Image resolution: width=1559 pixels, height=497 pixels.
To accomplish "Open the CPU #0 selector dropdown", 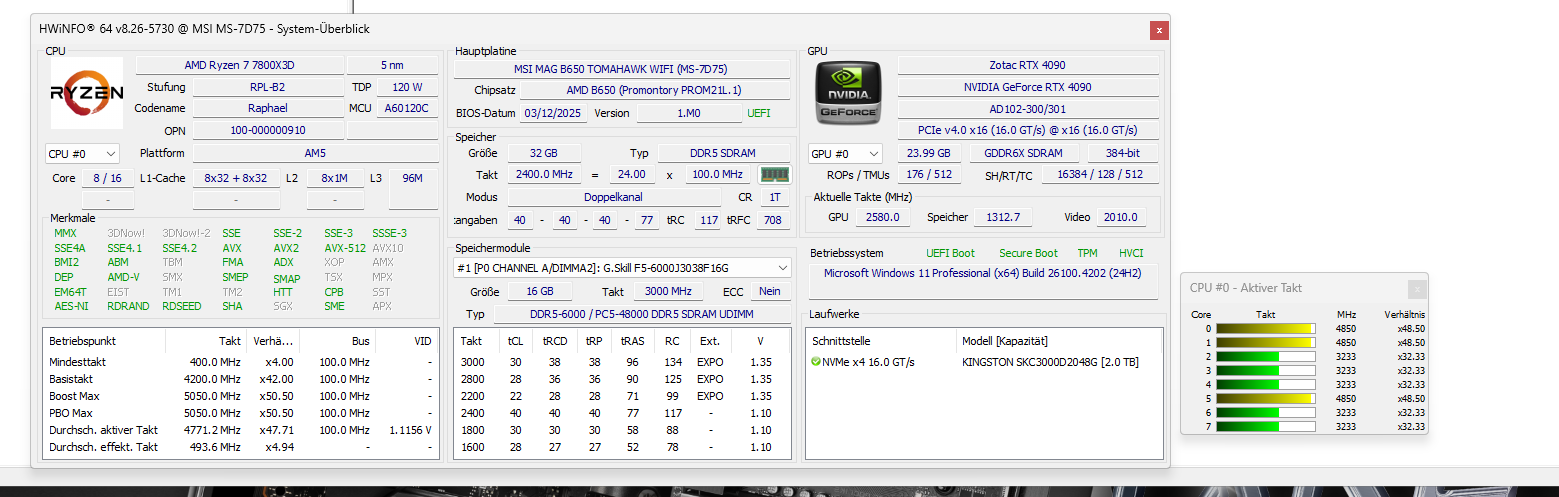I will 82,154.
